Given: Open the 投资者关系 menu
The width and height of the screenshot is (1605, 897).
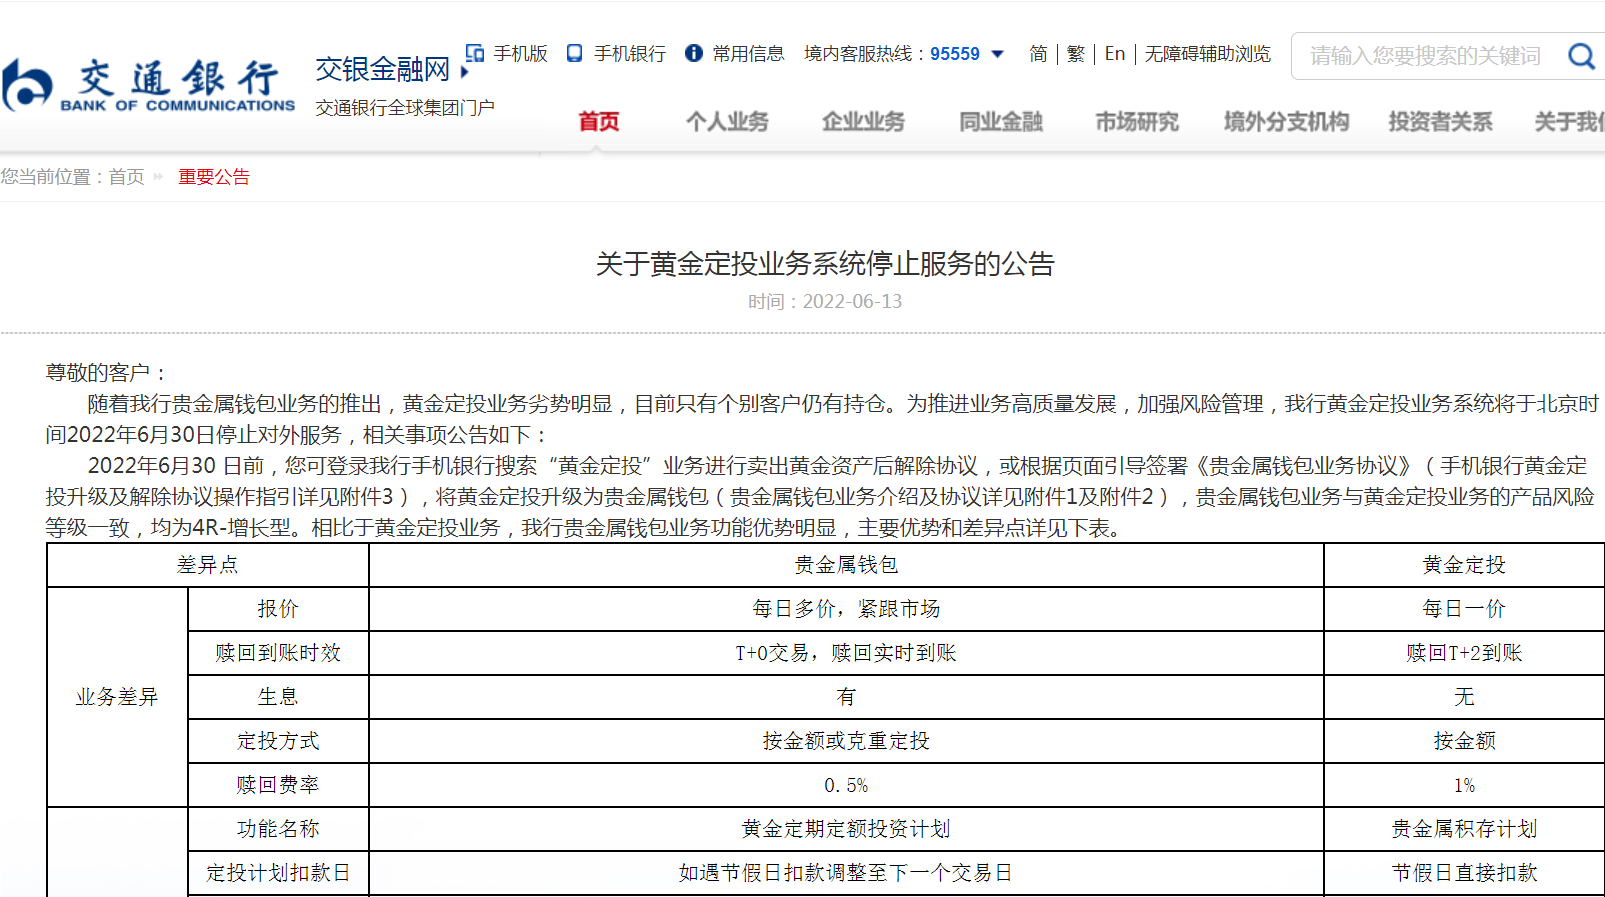Looking at the screenshot, I should click(1440, 122).
